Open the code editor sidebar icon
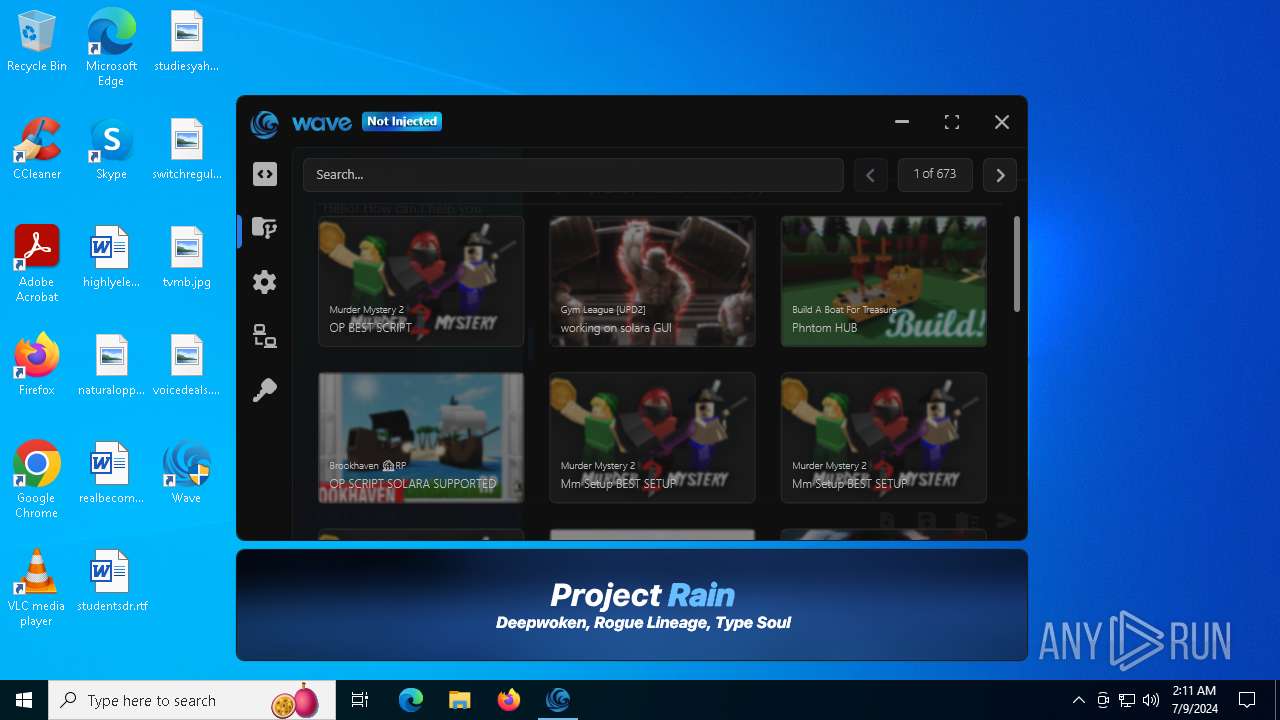Screen dimensions: 1280x720 [x=265, y=174]
